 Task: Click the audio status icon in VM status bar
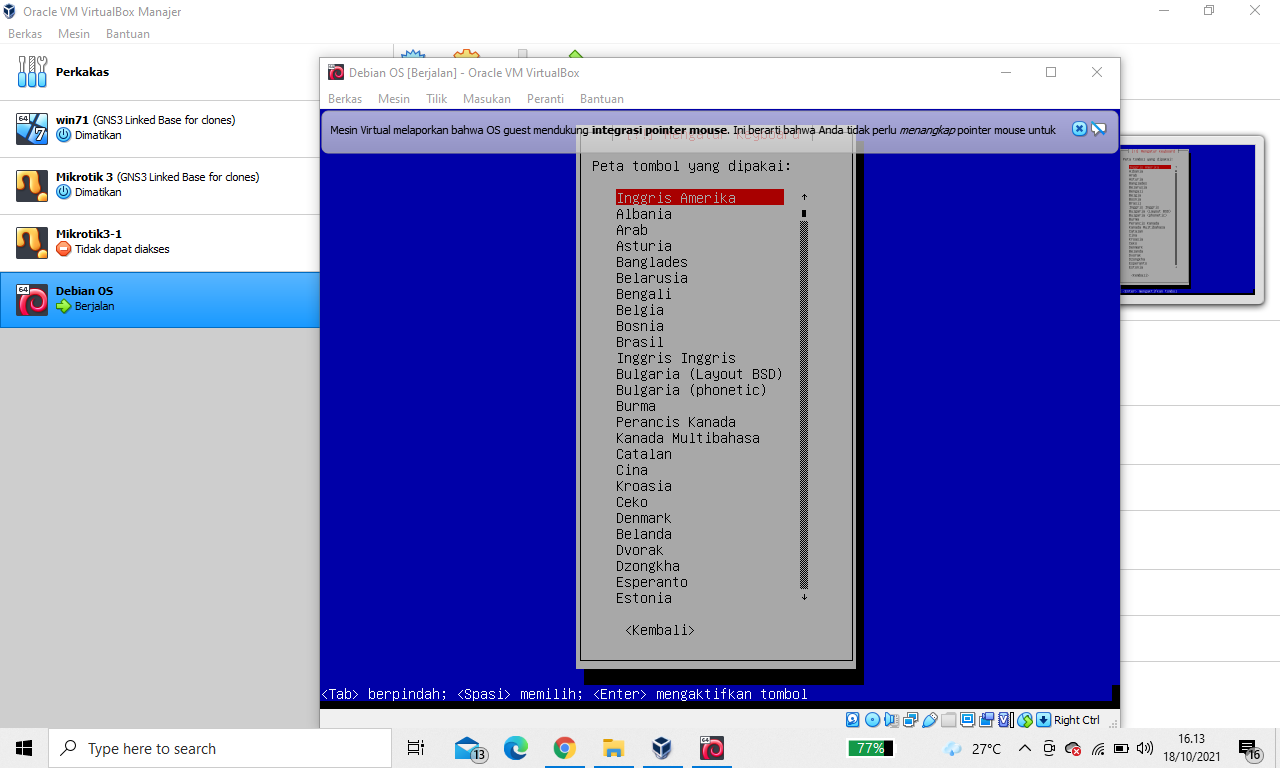pos(891,720)
